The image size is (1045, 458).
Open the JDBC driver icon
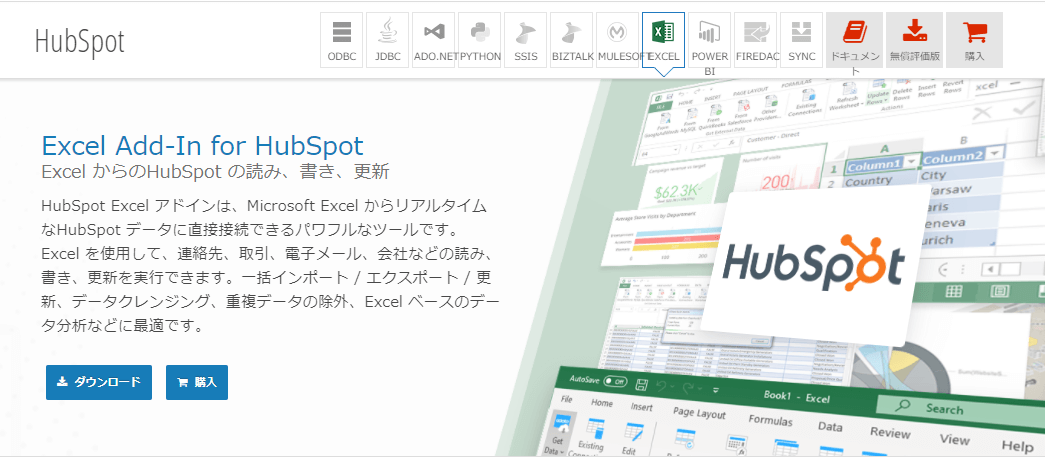[x=387, y=40]
